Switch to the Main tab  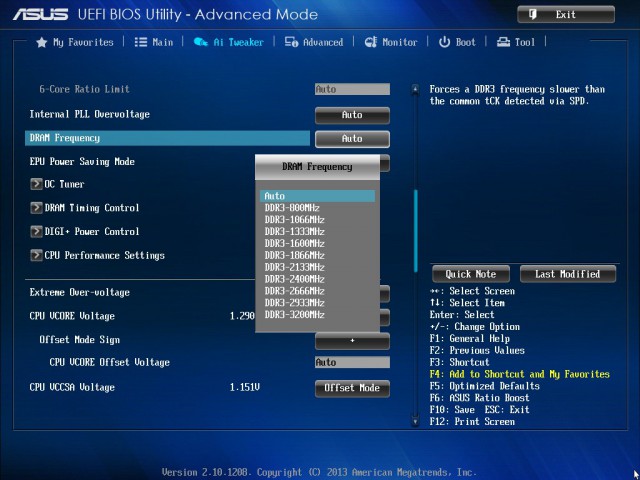(154, 42)
